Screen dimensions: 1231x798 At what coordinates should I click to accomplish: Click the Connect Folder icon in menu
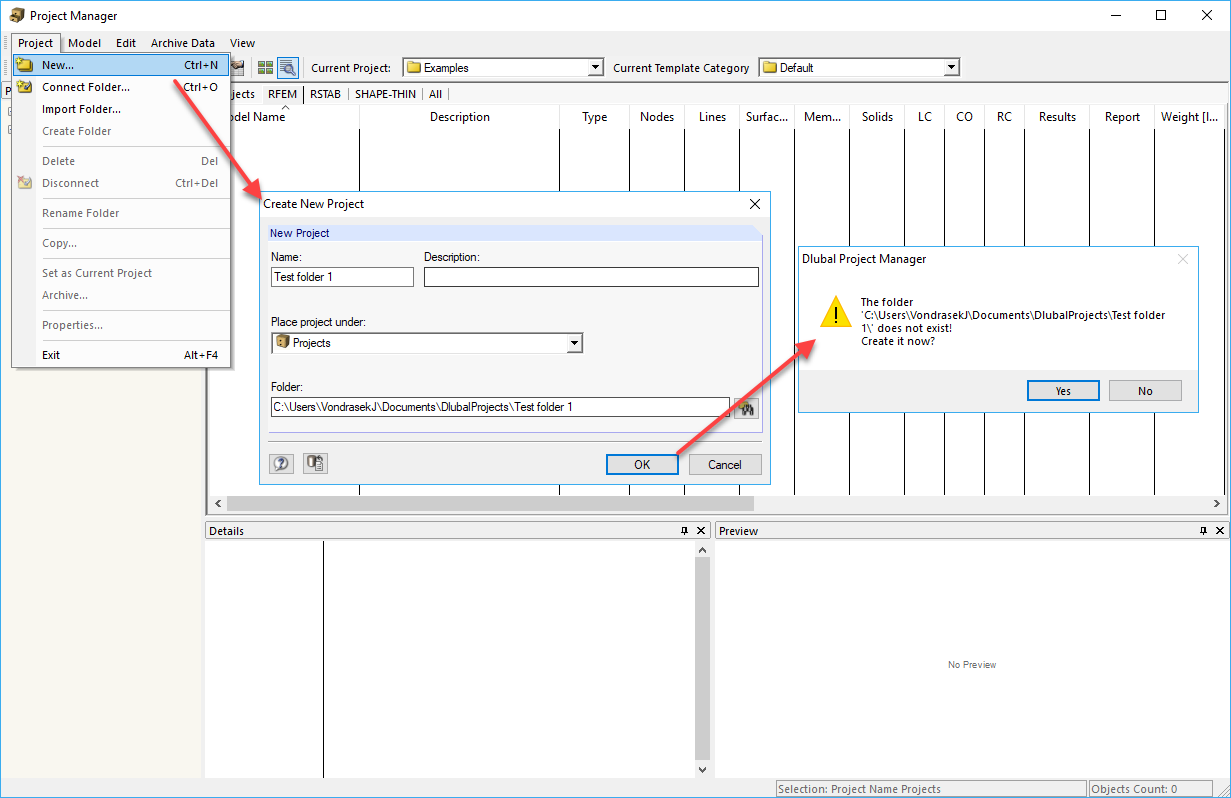tap(25, 87)
